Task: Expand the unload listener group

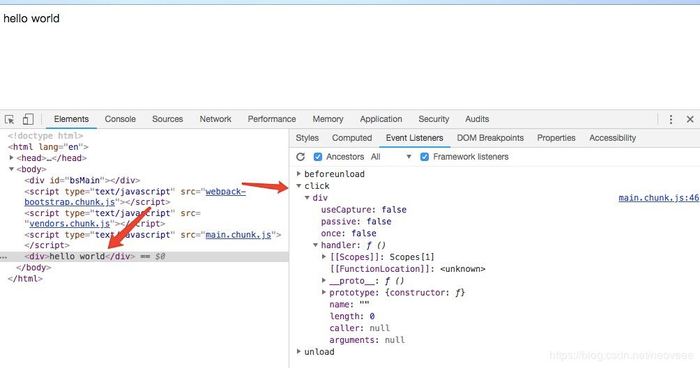Action: (x=299, y=351)
